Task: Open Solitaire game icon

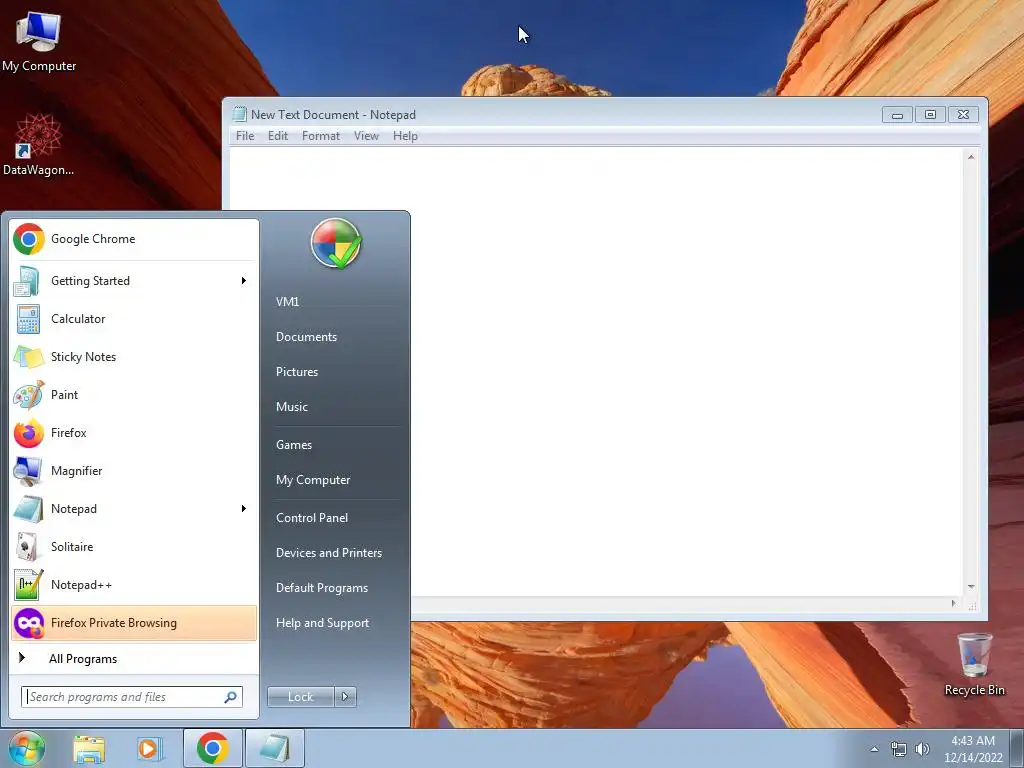Action: pos(28,547)
